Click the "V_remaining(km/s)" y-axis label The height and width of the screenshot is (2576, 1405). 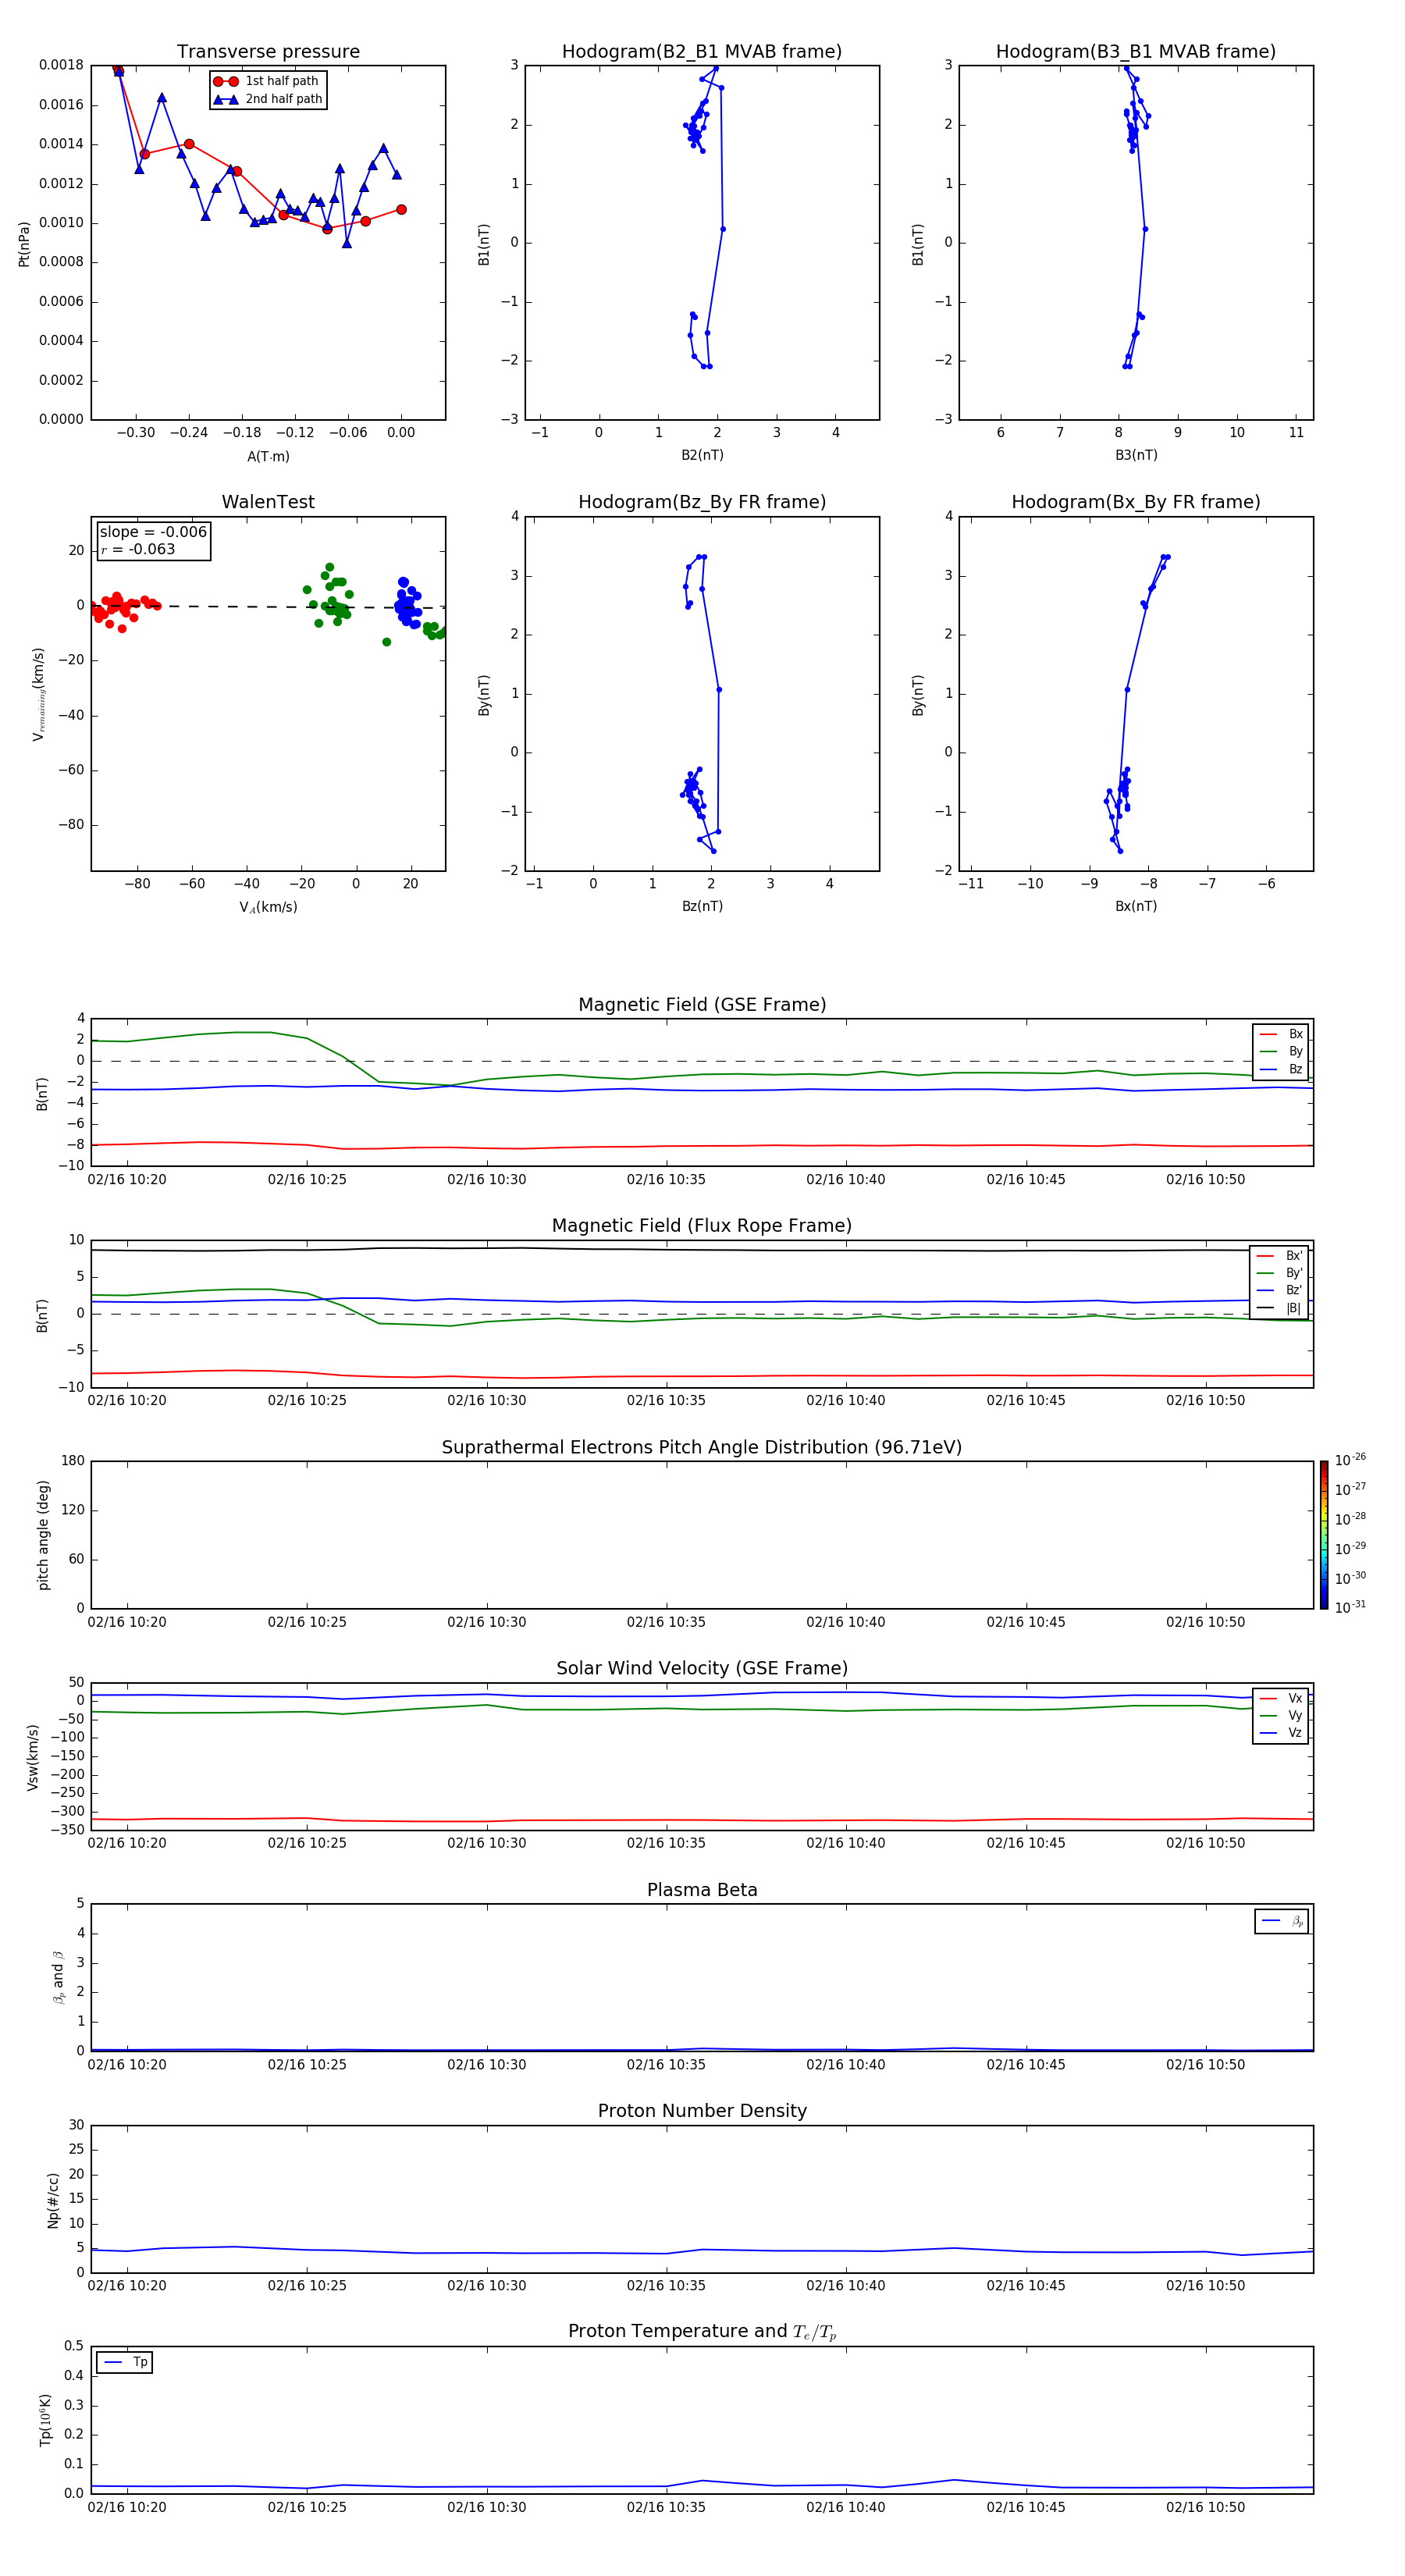click(x=39, y=694)
